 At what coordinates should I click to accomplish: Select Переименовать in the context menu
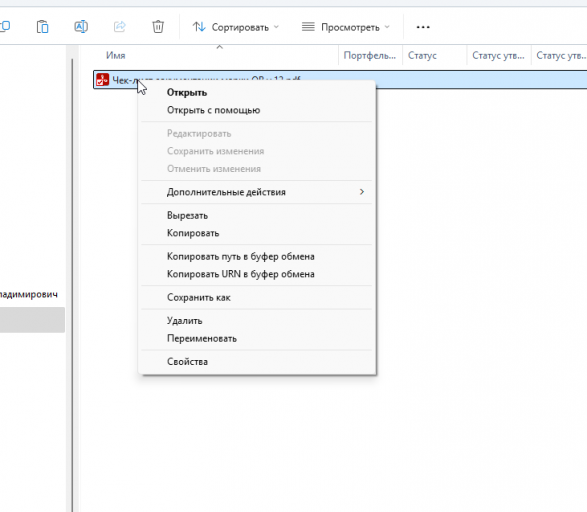tap(257, 338)
